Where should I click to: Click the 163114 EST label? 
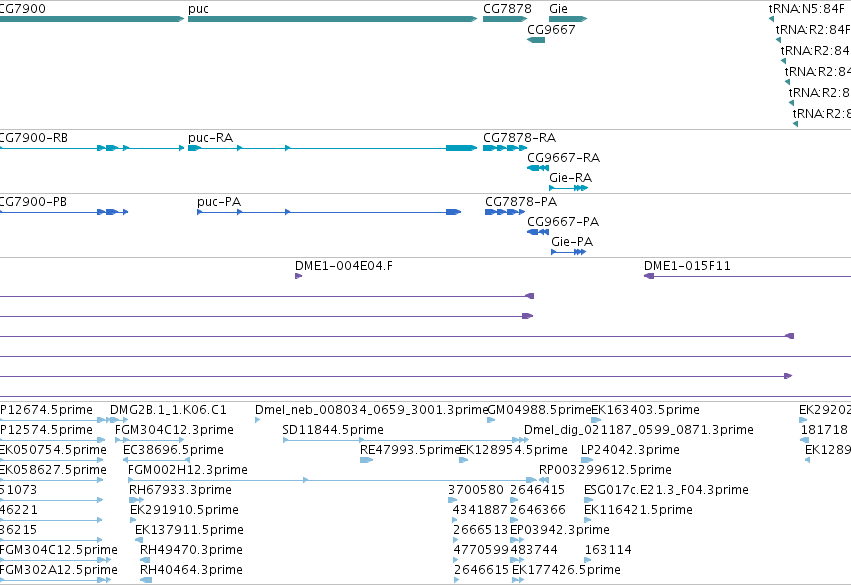point(608,550)
